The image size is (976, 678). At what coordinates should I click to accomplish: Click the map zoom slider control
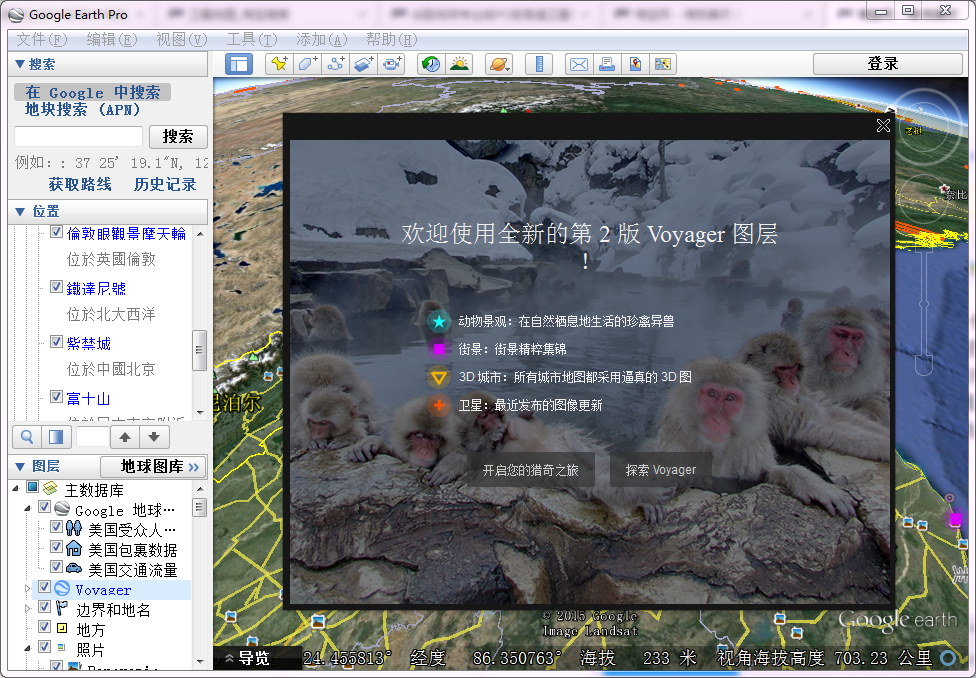coord(924,304)
